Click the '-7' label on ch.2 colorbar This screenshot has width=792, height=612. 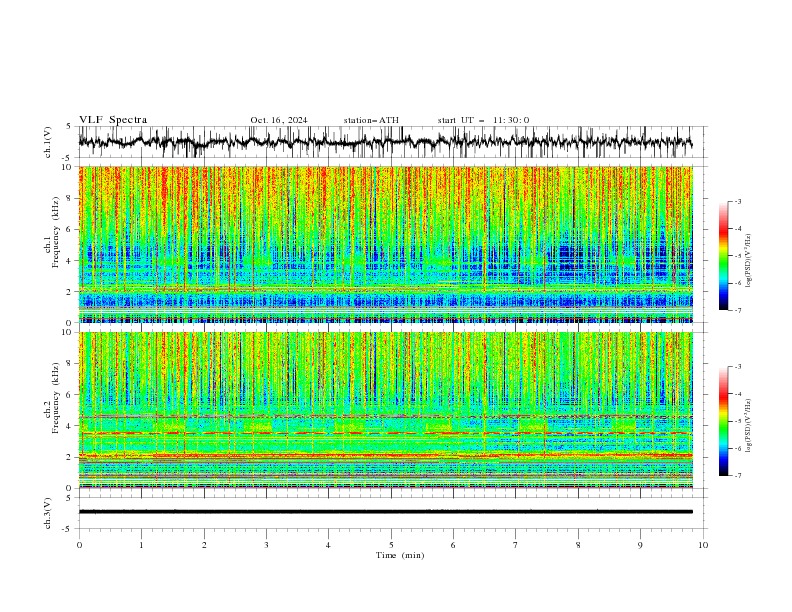pyautogui.click(x=737, y=475)
